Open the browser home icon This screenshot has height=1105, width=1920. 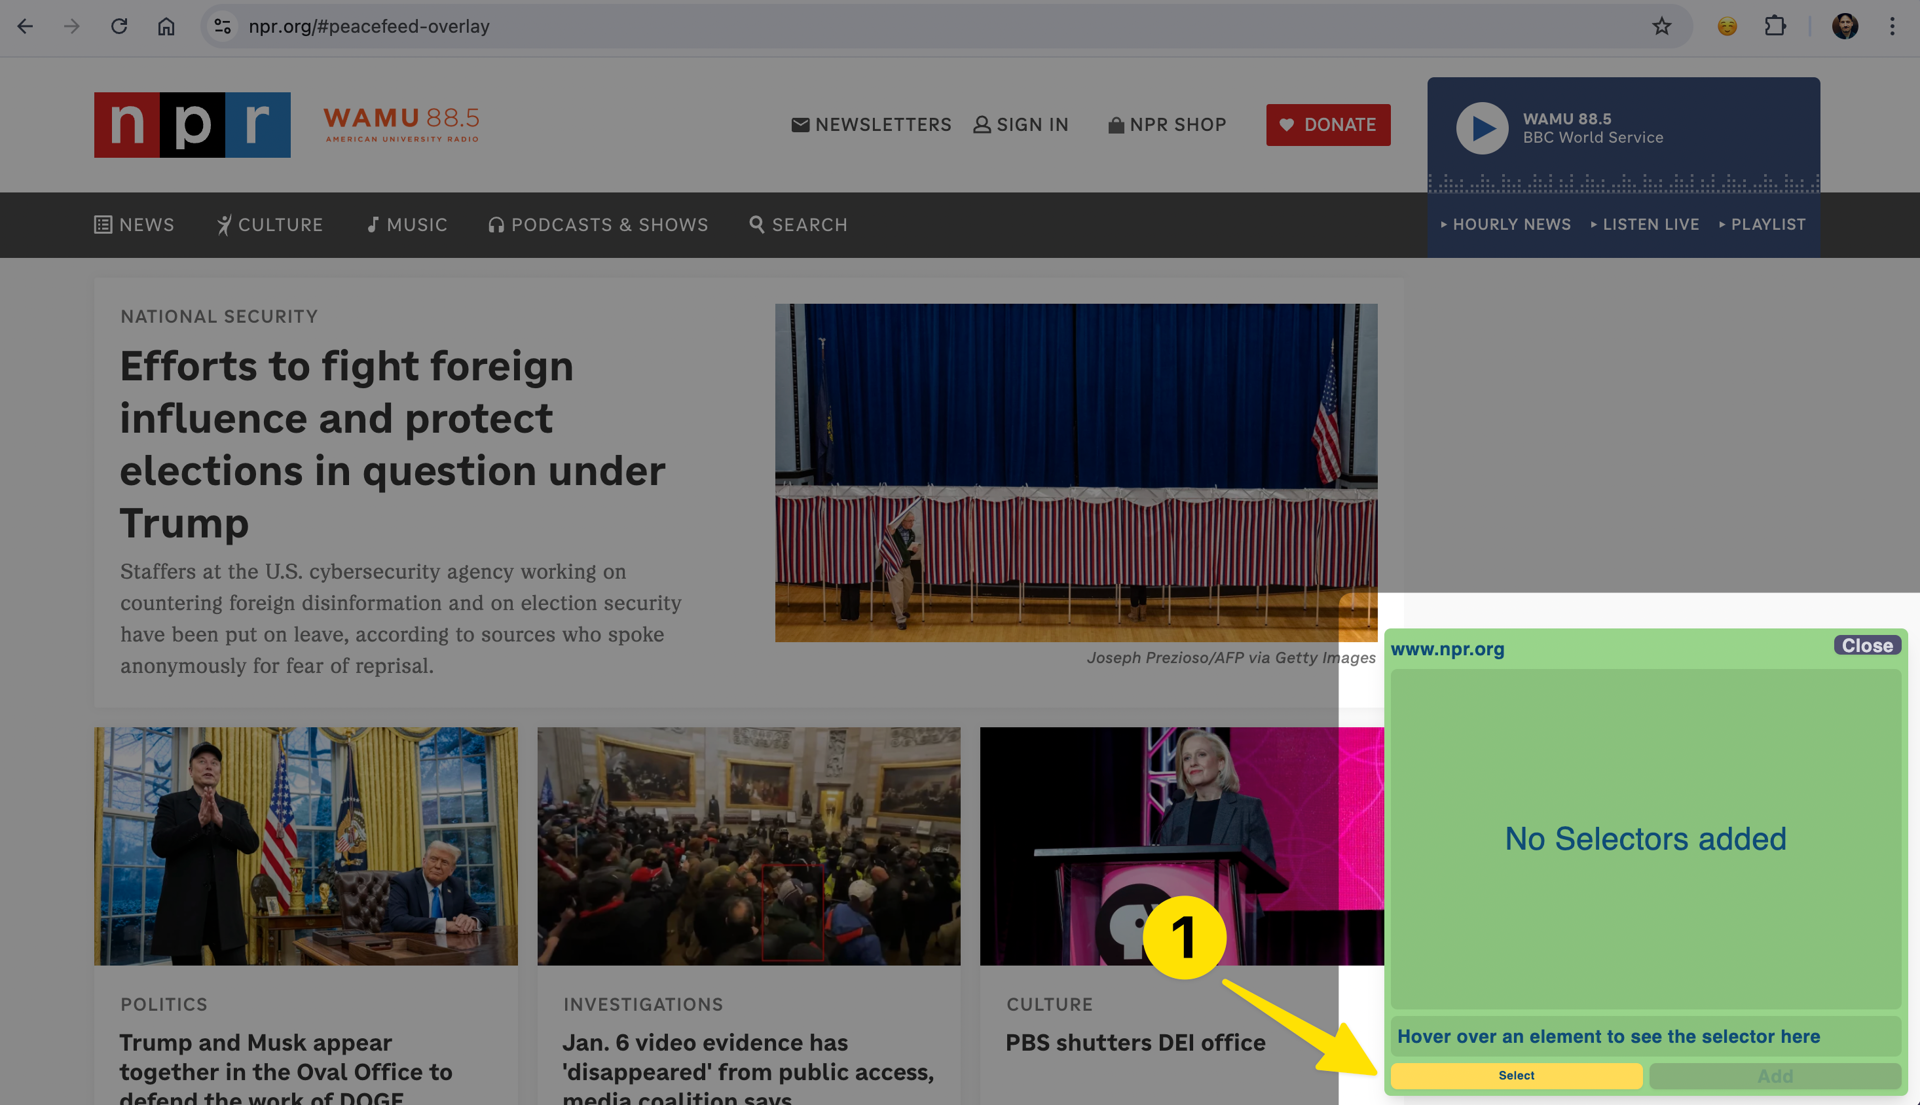coord(166,26)
